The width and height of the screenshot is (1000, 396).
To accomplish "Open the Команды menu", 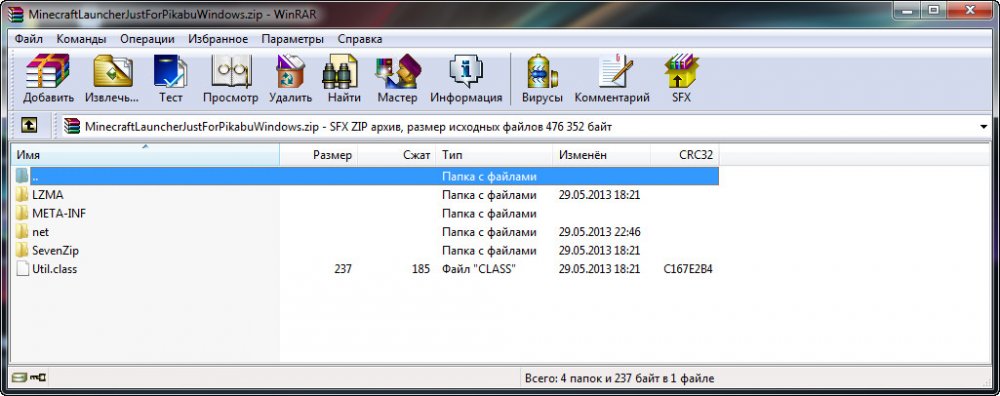I will [81, 39].
